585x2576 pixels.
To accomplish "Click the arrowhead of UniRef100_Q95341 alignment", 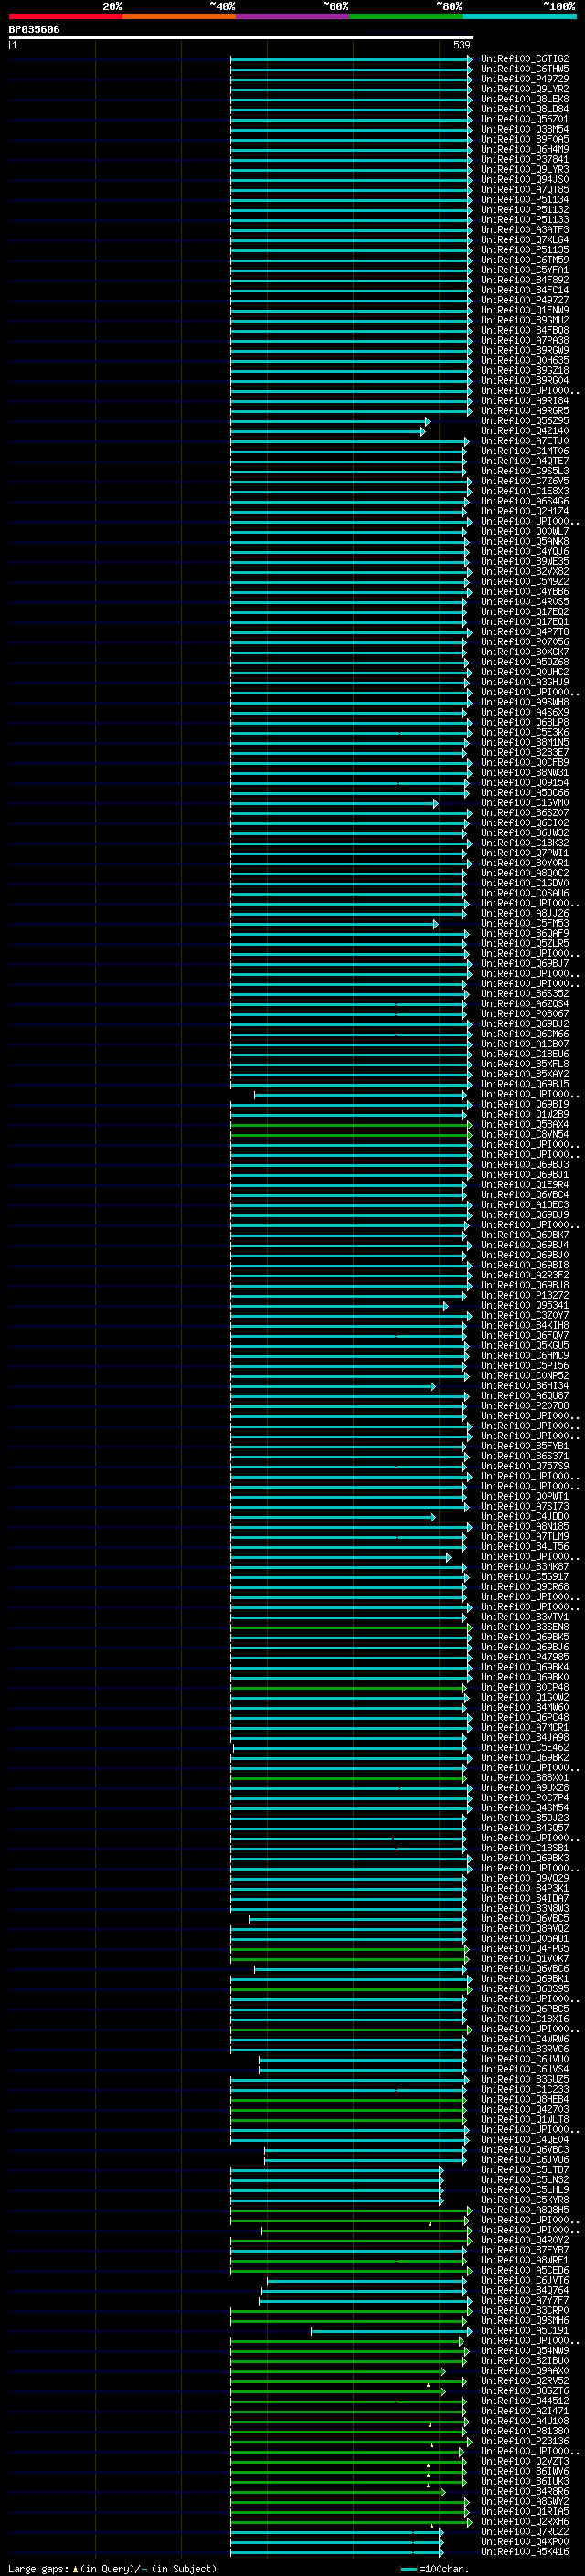I will (446, 1305).
